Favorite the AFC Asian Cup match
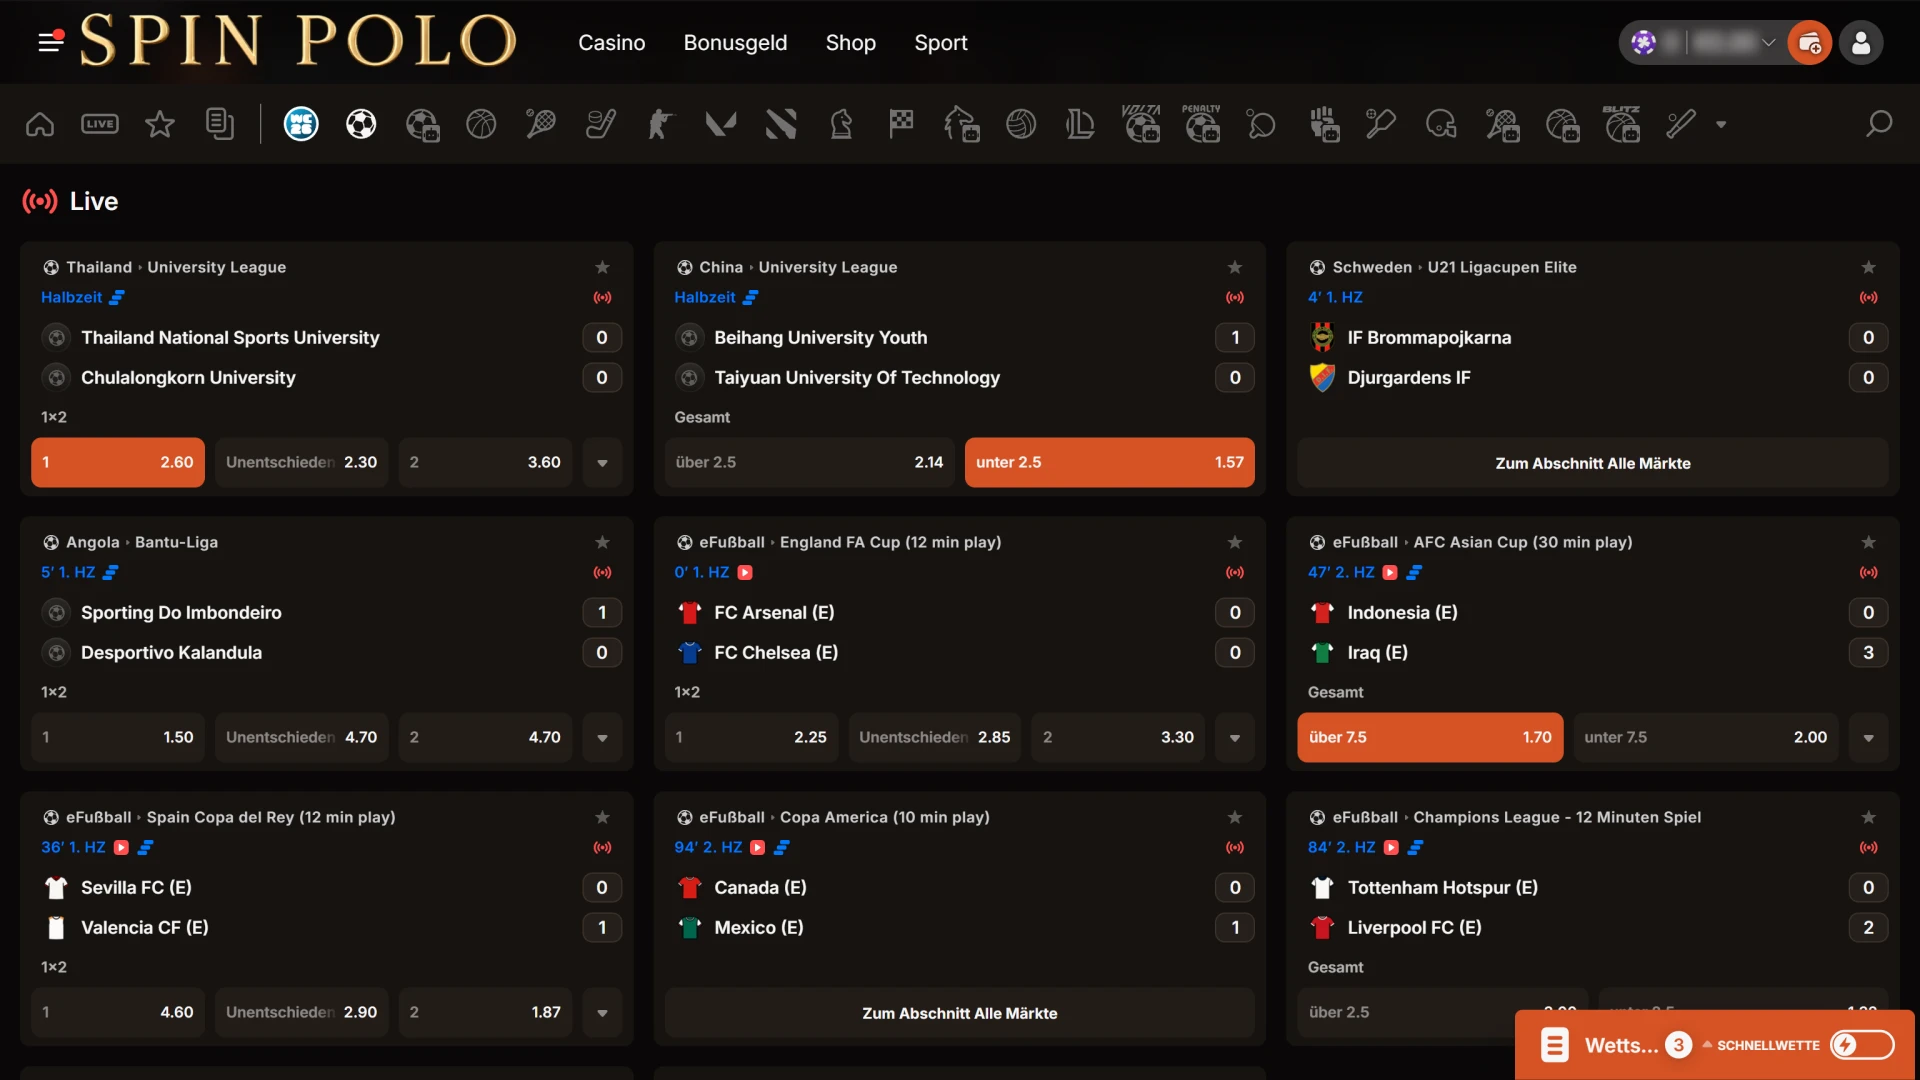 1868,542
